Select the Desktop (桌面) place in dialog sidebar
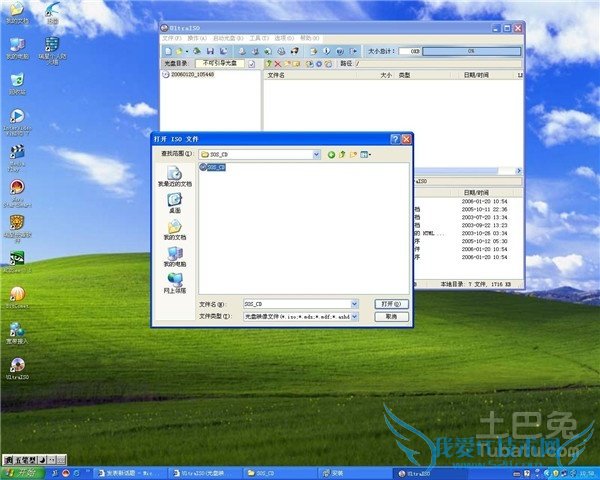The width and height of the screenshot is (600, 480). (175, 203)
